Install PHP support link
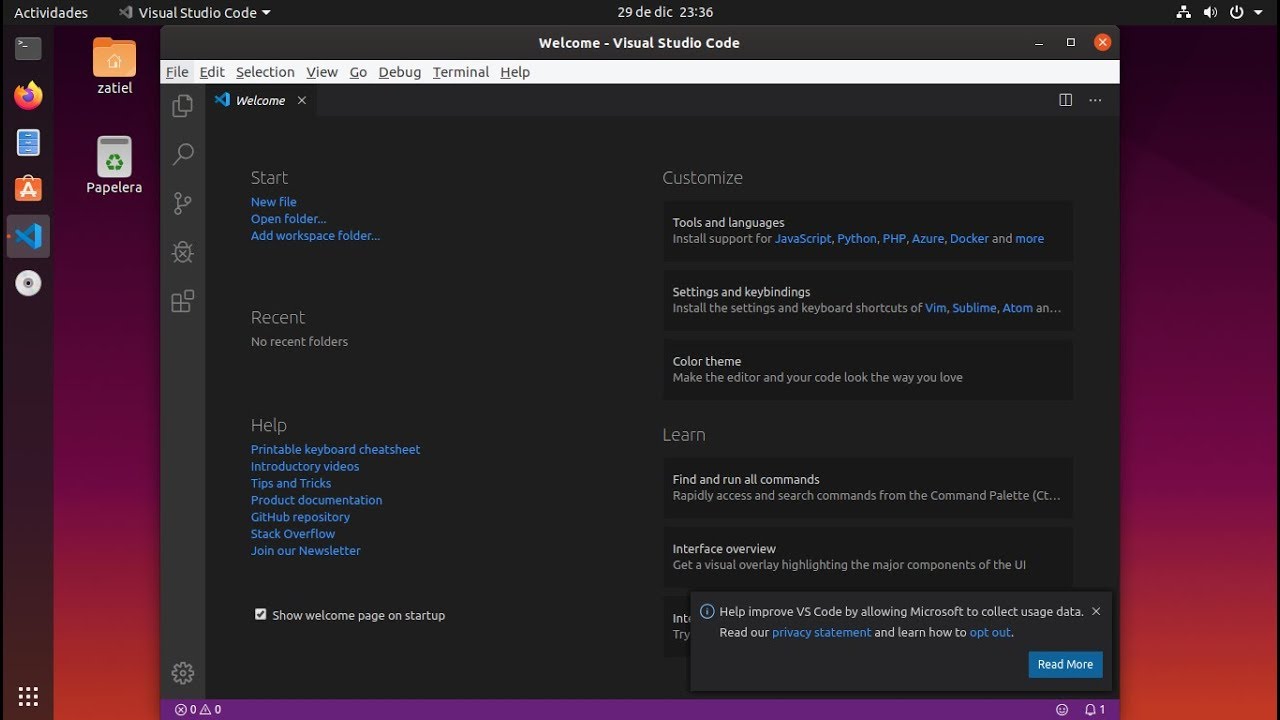This screenshot has height=720, width=1280. (894, 239)
